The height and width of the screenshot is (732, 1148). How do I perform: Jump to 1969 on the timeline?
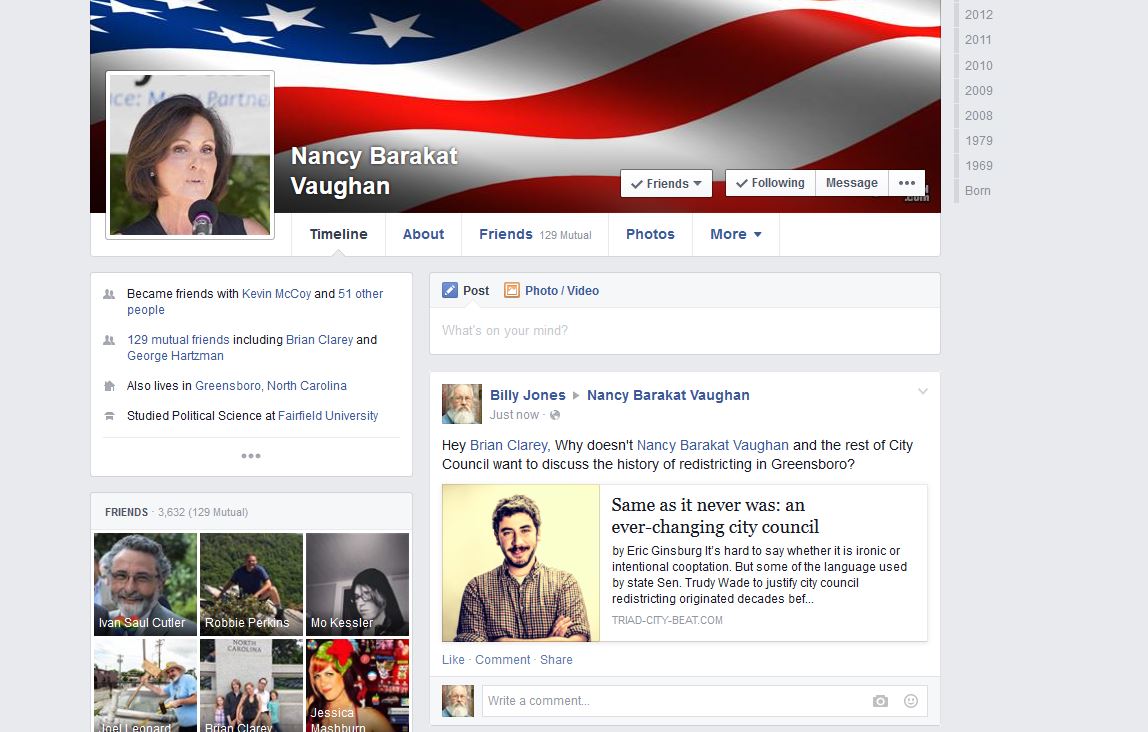click(x=978, y=165)
